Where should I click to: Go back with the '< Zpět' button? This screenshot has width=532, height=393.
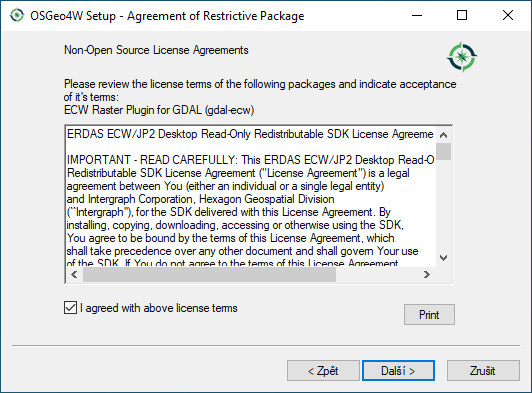point(323,371)
